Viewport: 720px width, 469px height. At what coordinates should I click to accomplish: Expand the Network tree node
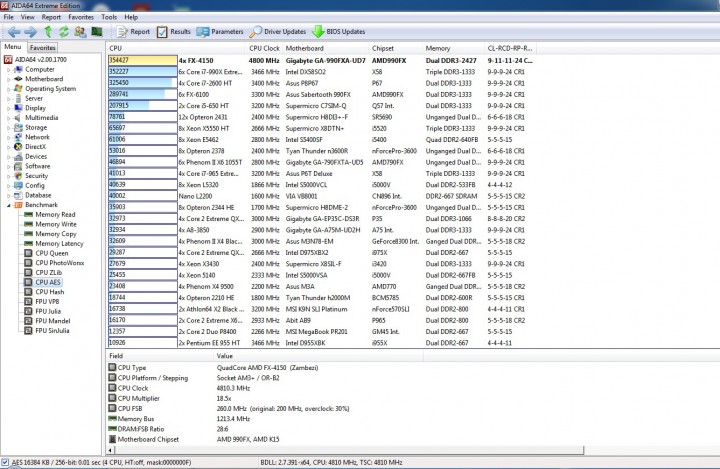pyautogui.click(x=8, y=137)
